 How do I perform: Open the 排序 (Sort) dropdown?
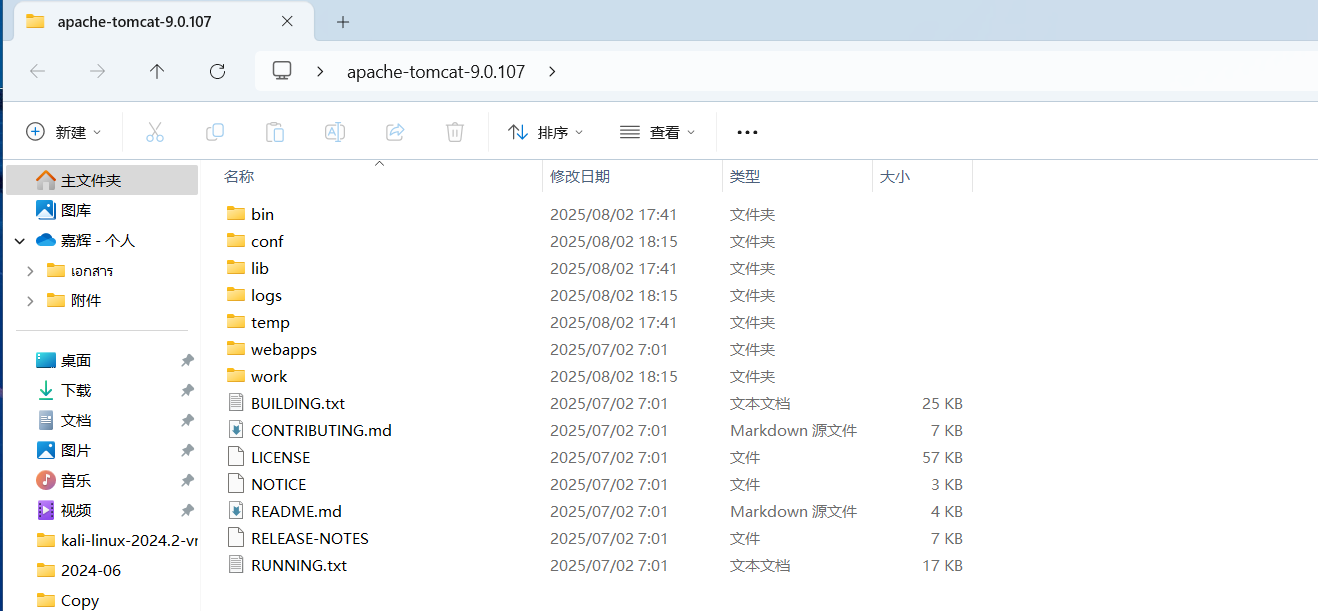pyautogui.click(x=545, y=132)
